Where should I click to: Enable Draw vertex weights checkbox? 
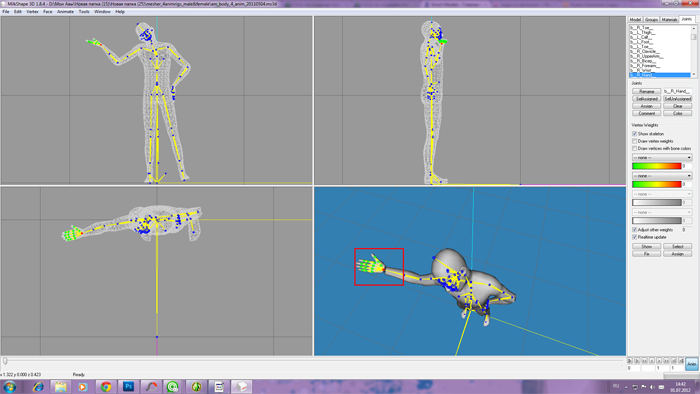coord(634,141)
